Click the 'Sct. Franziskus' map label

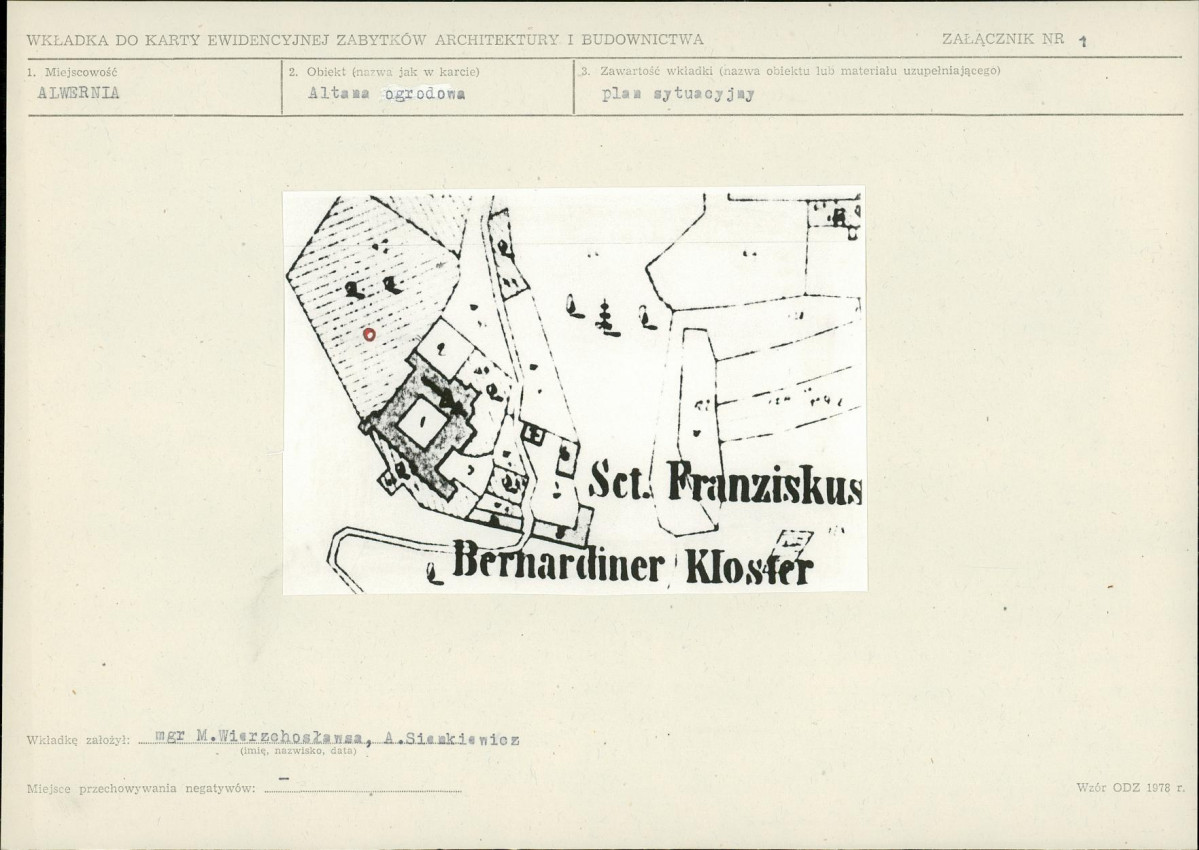point(726,482)
